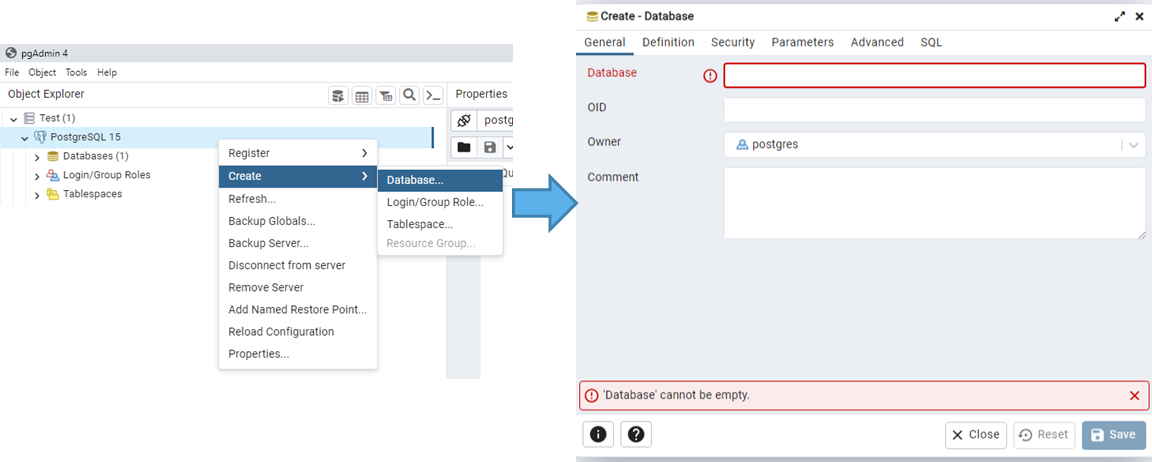The width and height of the screenshot is (1152, 462).
Task: Choose Login/Group Role... from Create submenu
Action: pos(440,202)
